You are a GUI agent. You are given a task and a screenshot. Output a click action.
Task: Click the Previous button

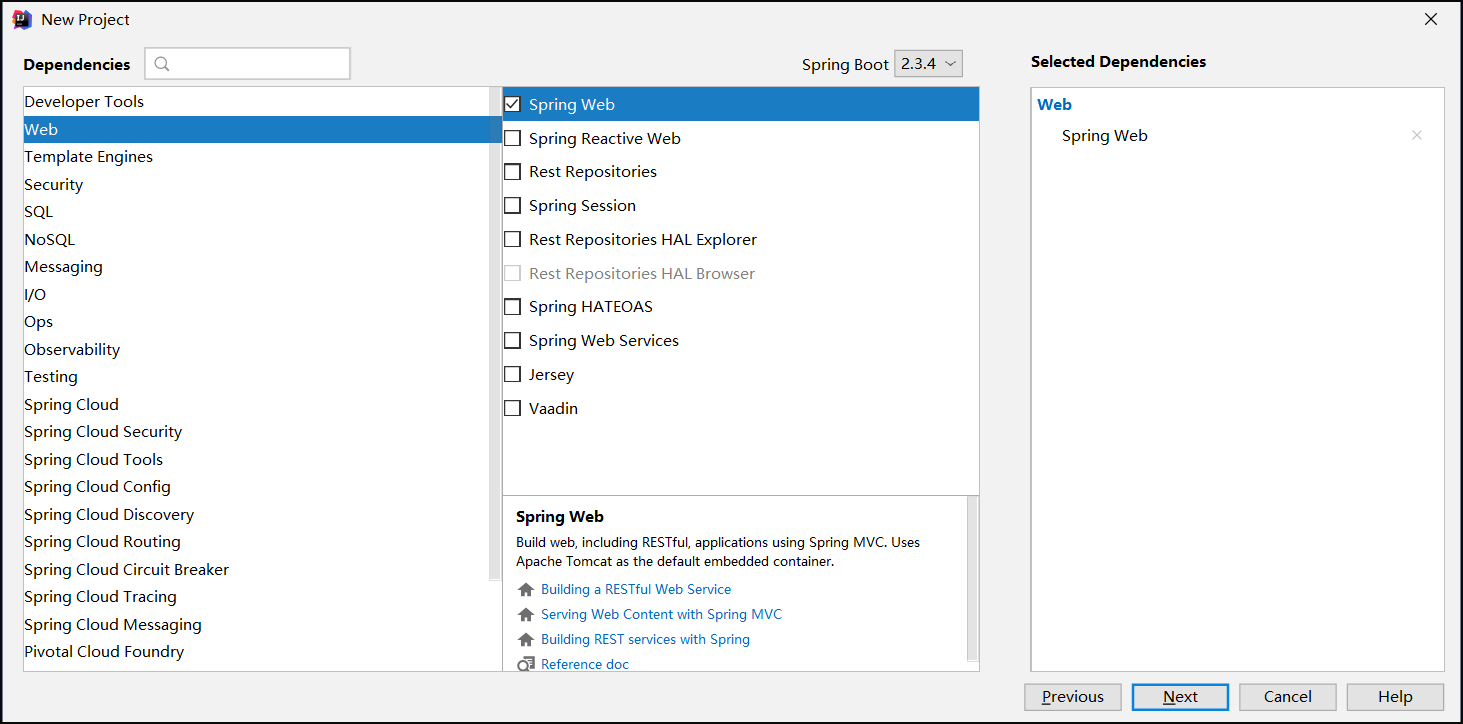coord(1072,697)
